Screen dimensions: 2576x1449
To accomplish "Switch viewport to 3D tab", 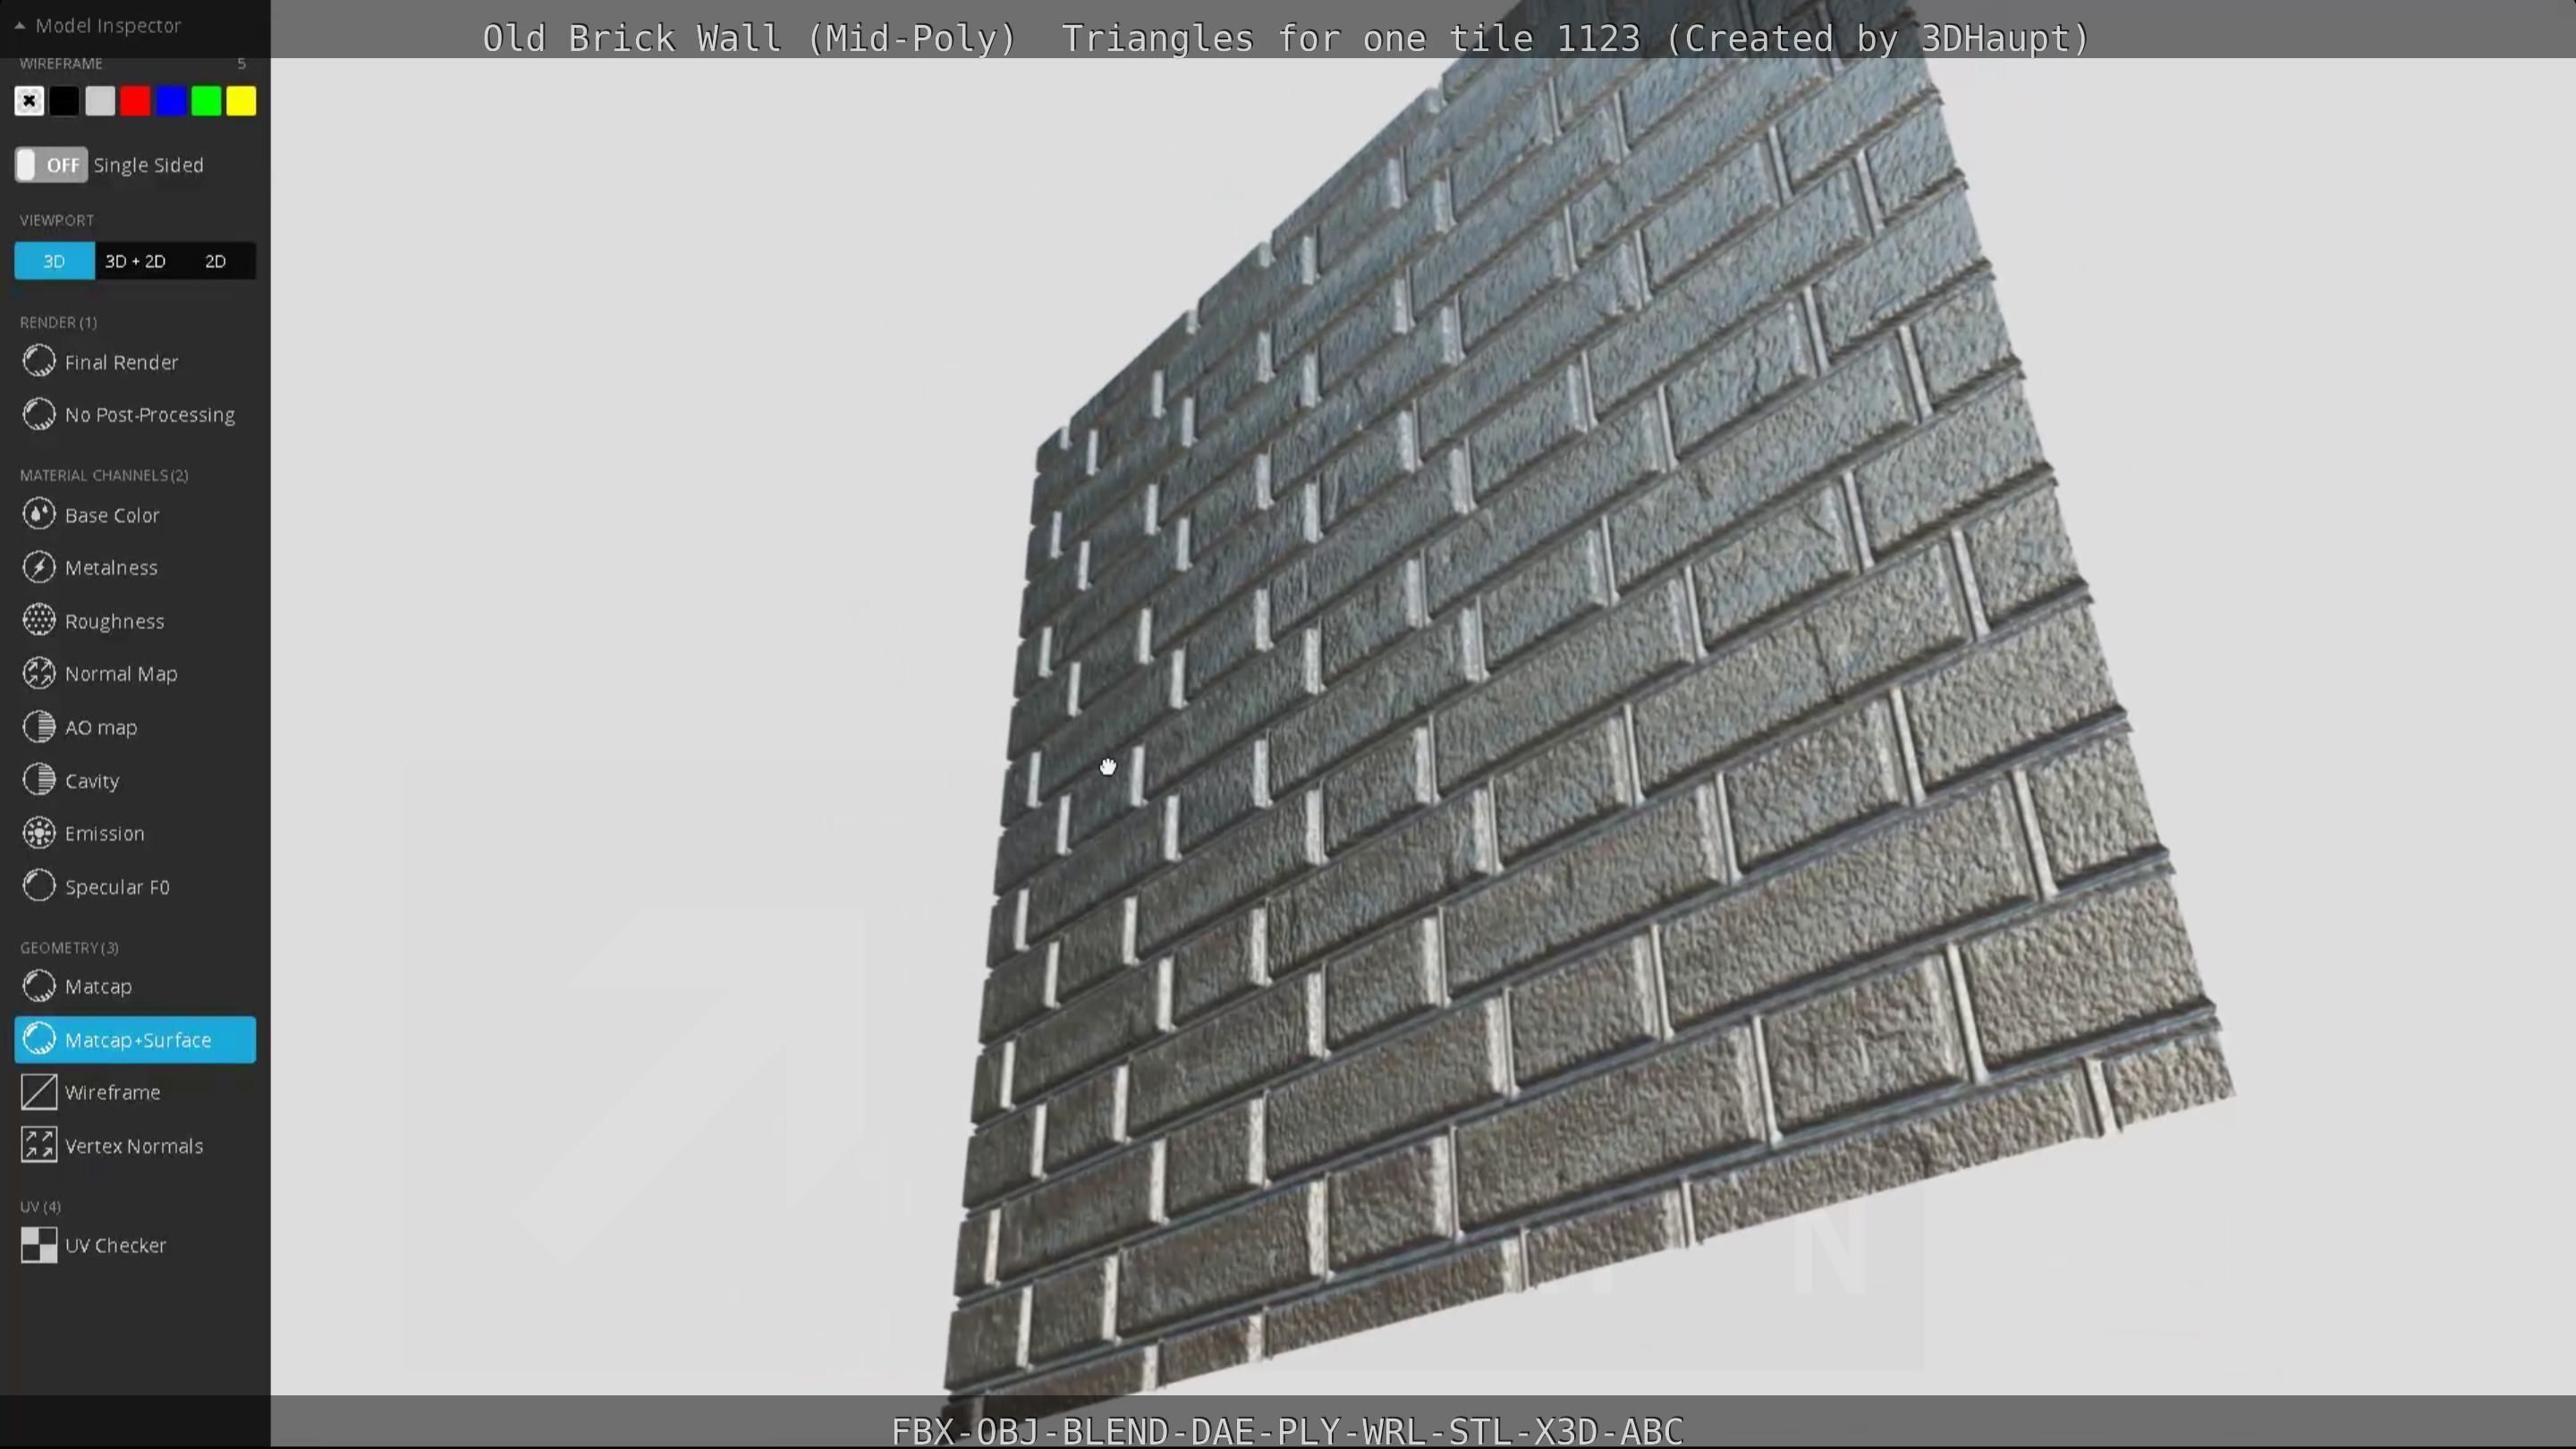I will [x=54, y=261].
